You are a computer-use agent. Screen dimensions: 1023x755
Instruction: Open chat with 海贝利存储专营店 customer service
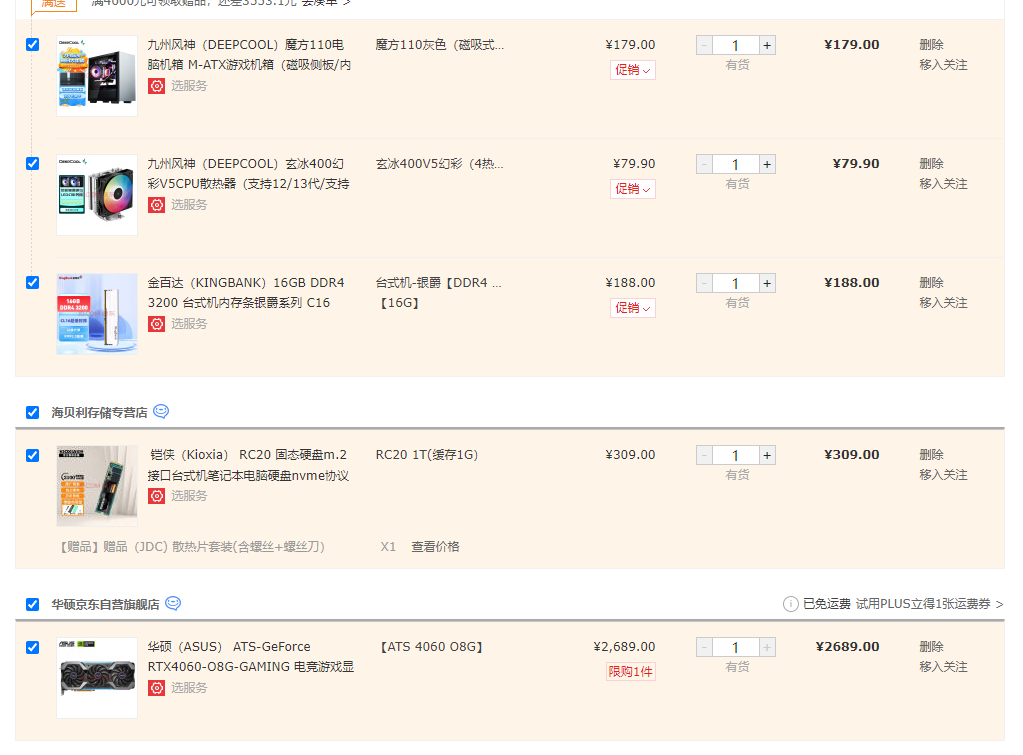click(161, 412)
